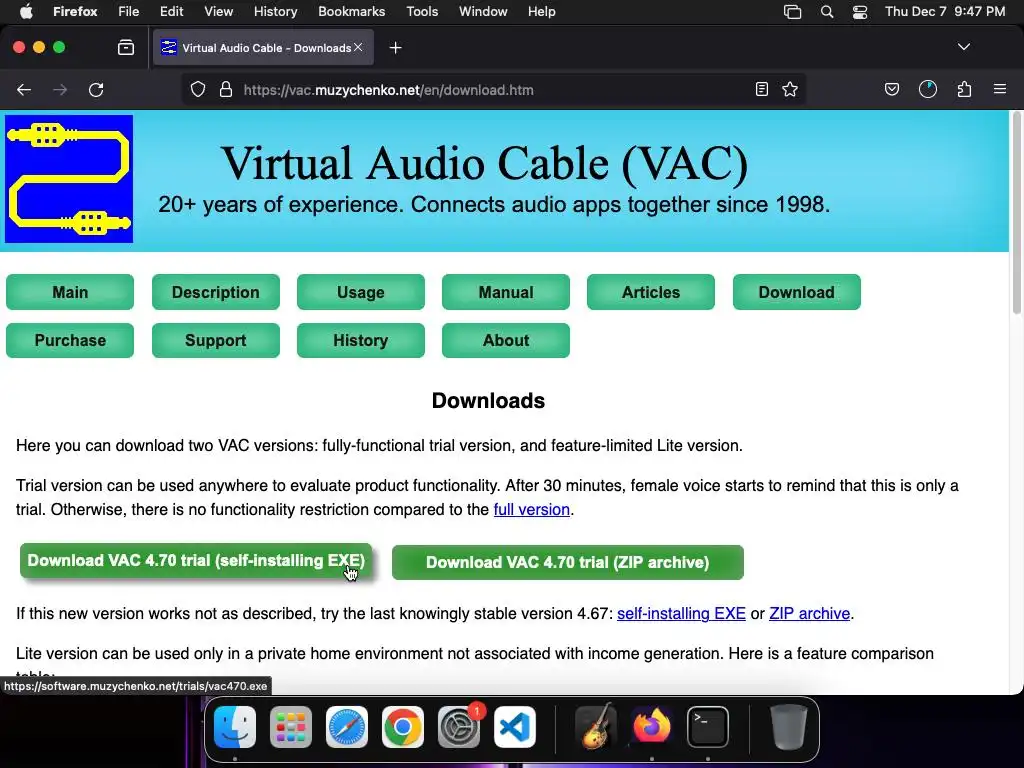Image resolution: width=1024 pixels, height=768 pixels.
Task: Open Control Center icon in menu bar
Action: click(860, 12)
